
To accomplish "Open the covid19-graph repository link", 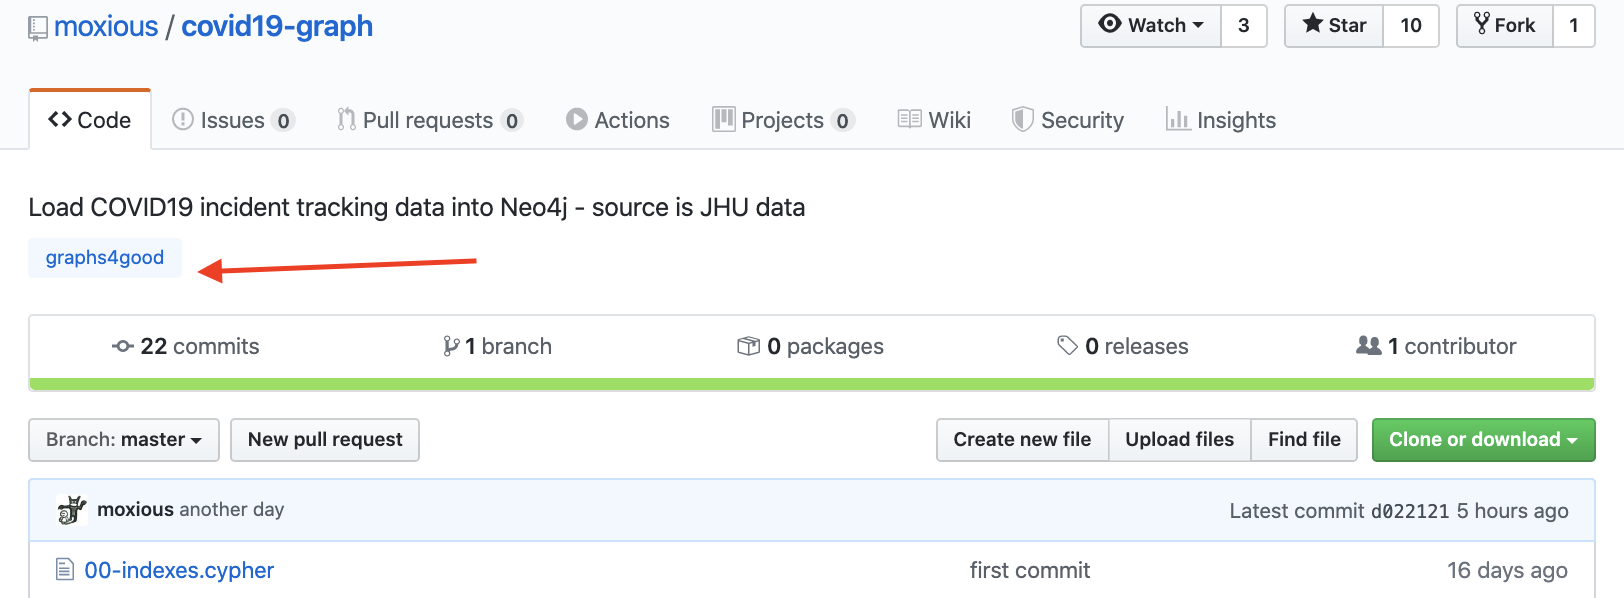I will coord(277,26).
